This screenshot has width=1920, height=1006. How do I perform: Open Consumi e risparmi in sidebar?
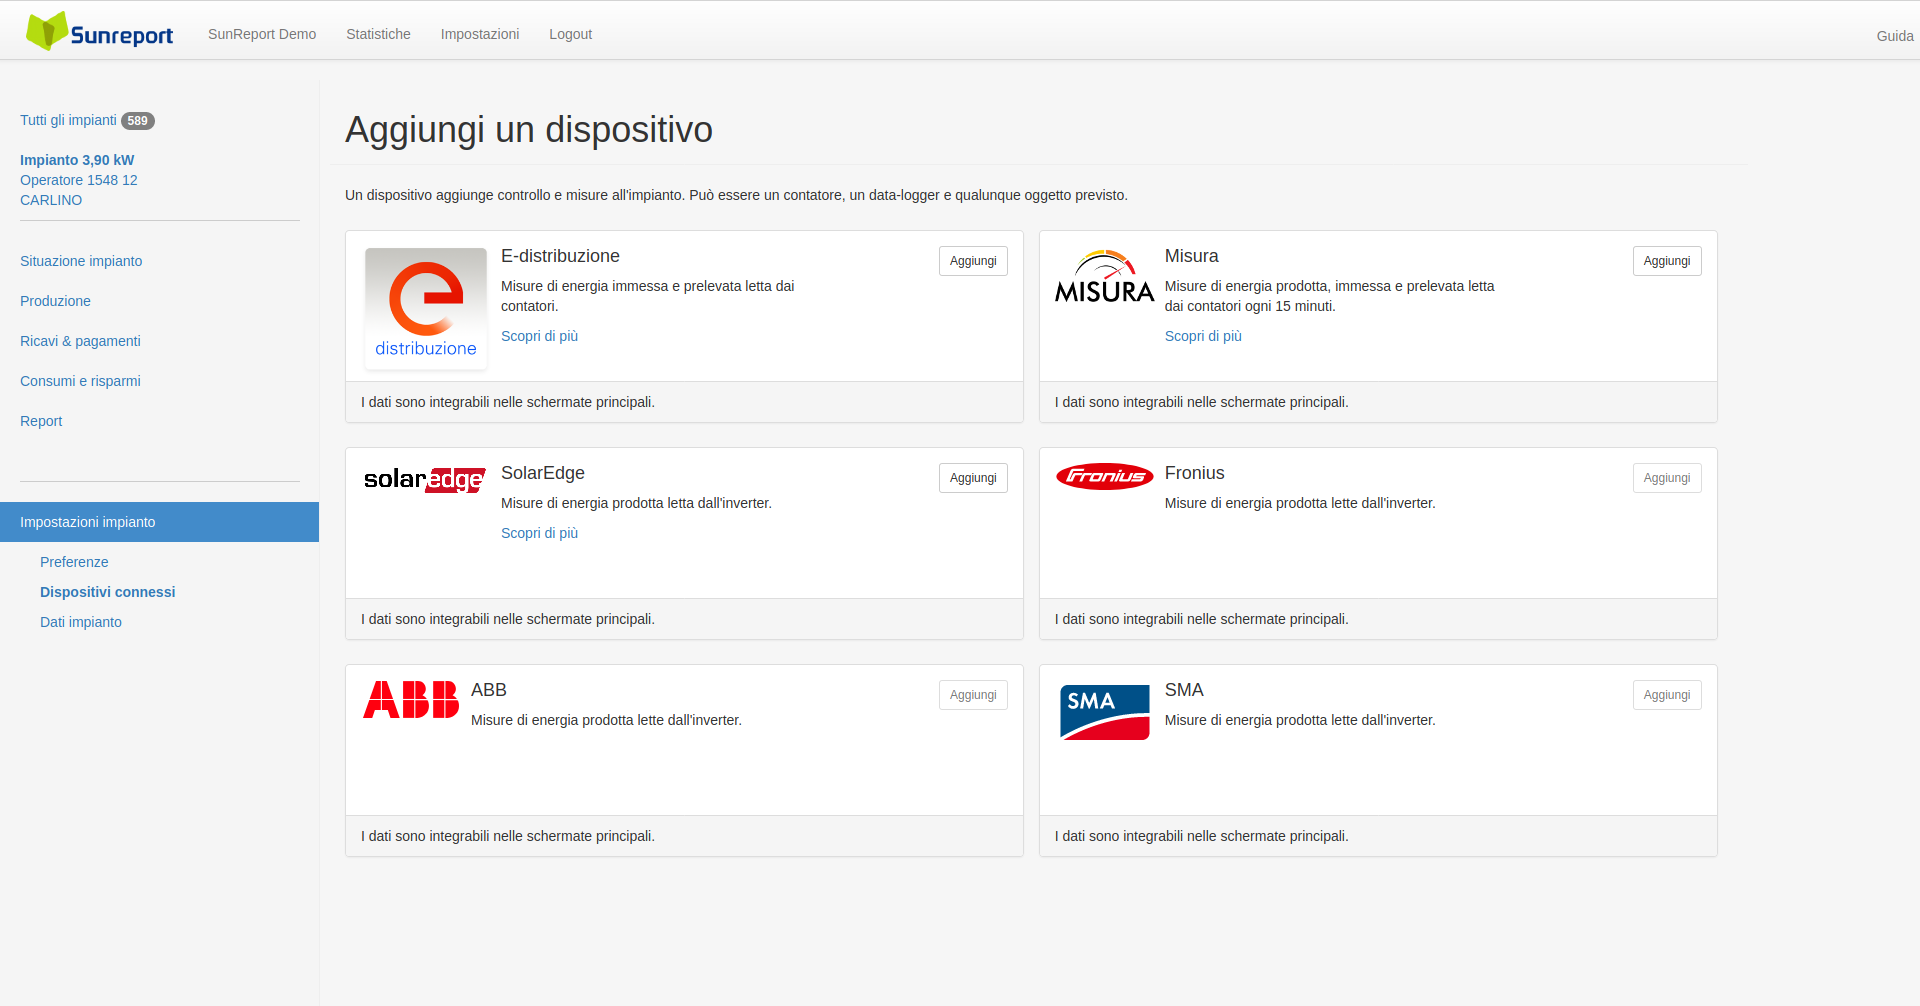pyautogui.click(x=80, y=381)
